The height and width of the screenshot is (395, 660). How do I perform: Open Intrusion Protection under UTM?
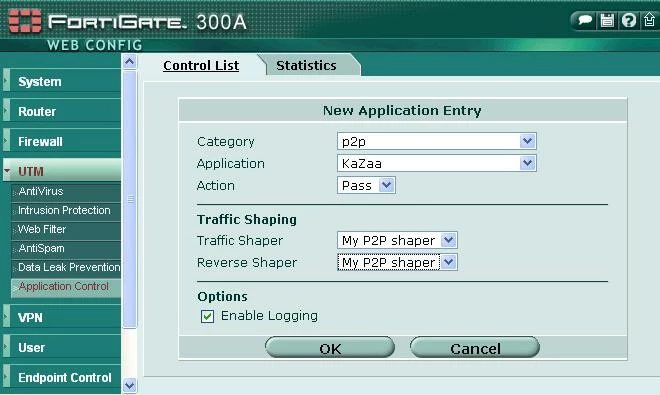(67, 210)
